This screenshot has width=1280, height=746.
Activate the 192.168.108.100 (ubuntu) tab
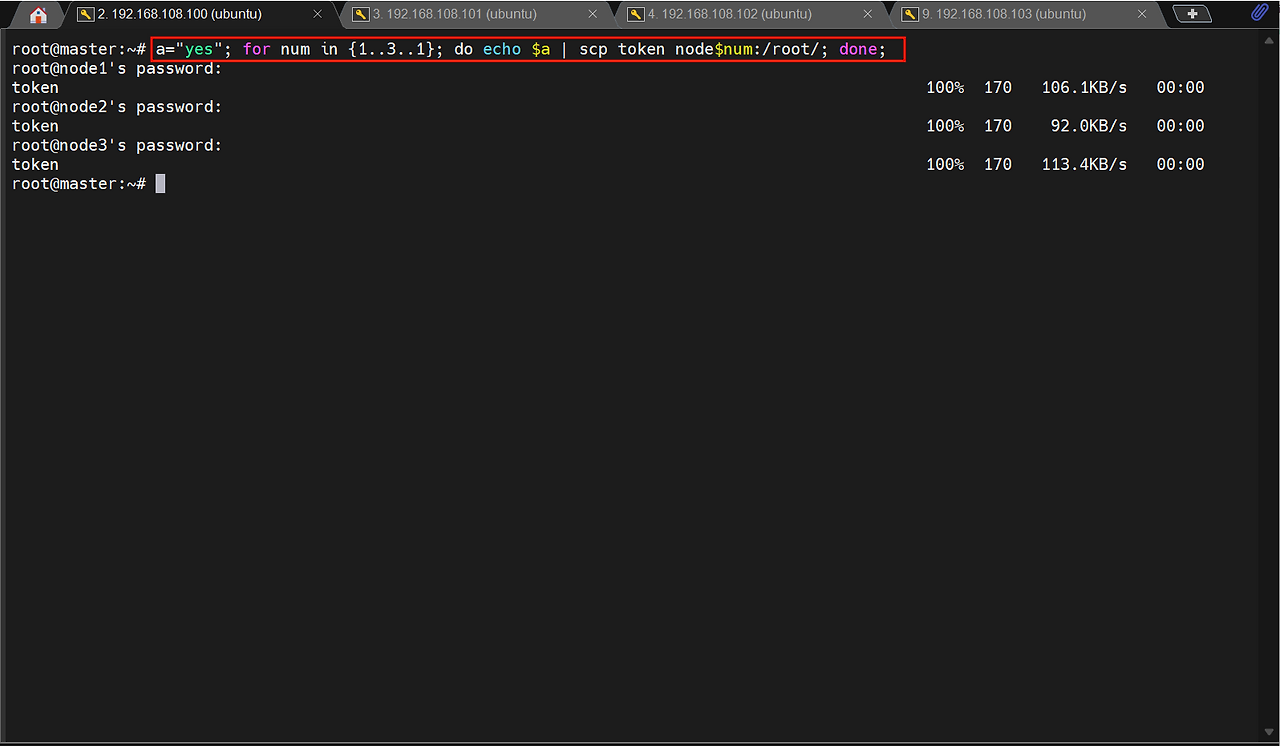point(180,15)
